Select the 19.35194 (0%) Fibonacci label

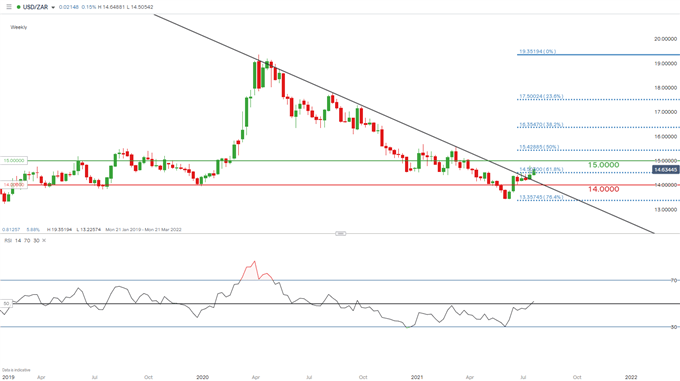pos(537,51)
